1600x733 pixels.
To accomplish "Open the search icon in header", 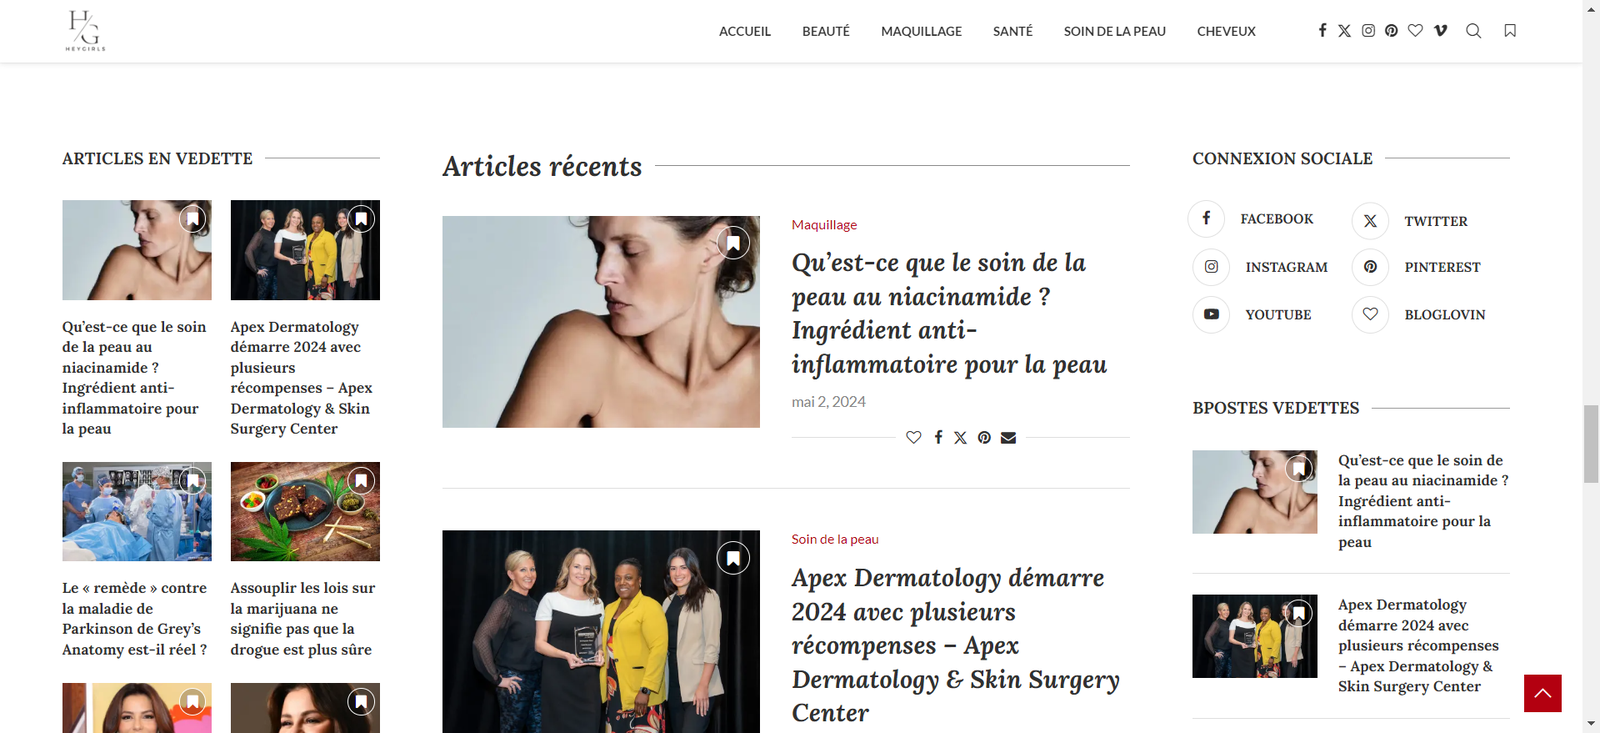I will pyautogui.click(x=1473, y=31).
